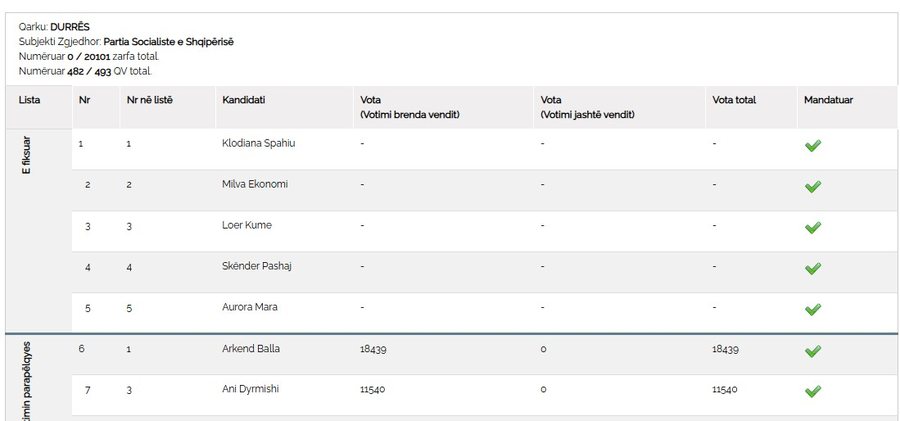The width and height of the screenshot is (900, 421).
Task: Click the Nr në listë header
Action: tap(149, 100)
